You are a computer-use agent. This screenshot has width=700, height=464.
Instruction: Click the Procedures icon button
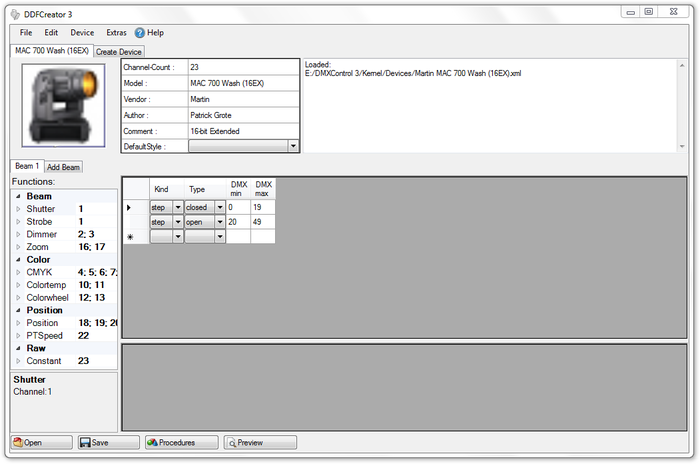pyautogui.click(x=181, y=442)
